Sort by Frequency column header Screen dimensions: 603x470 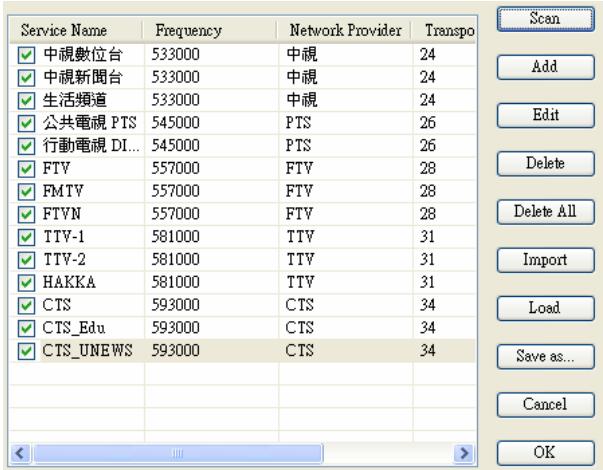pos(210,30)
